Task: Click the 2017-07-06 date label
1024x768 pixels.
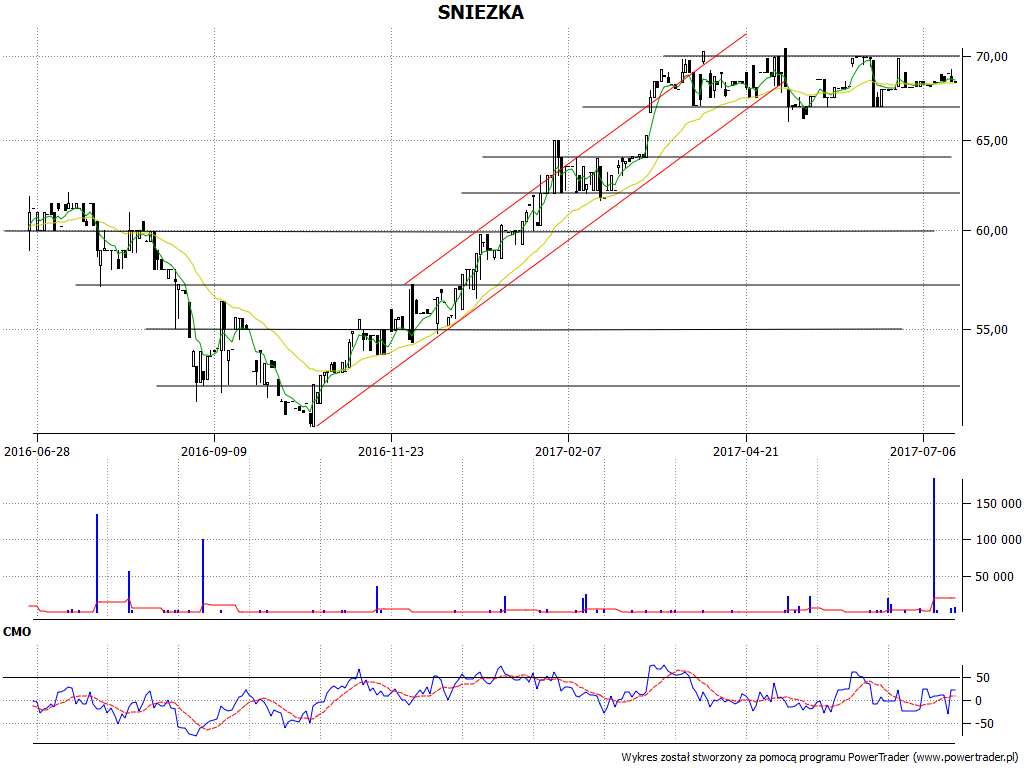Action: click(x=923, y=451)
